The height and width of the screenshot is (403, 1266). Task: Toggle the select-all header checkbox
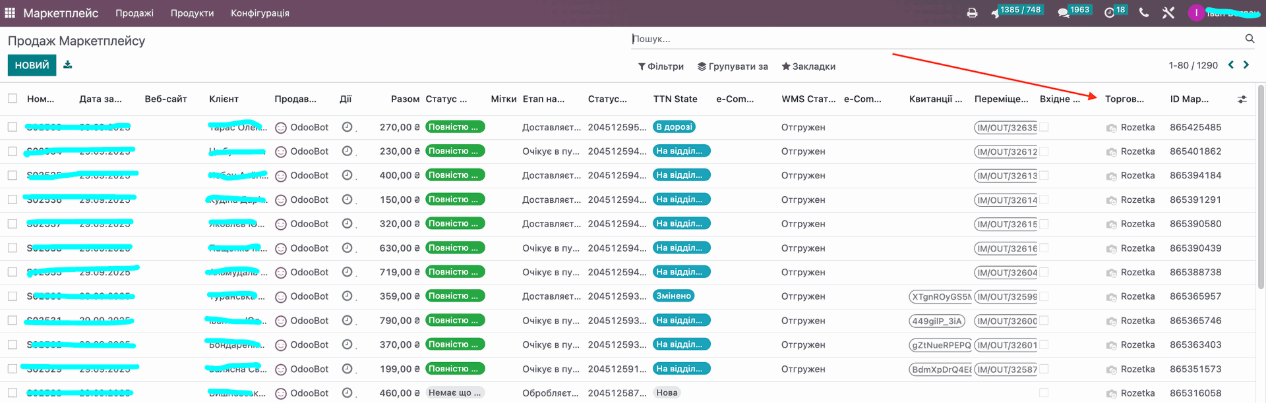click(x=13, y=98)
